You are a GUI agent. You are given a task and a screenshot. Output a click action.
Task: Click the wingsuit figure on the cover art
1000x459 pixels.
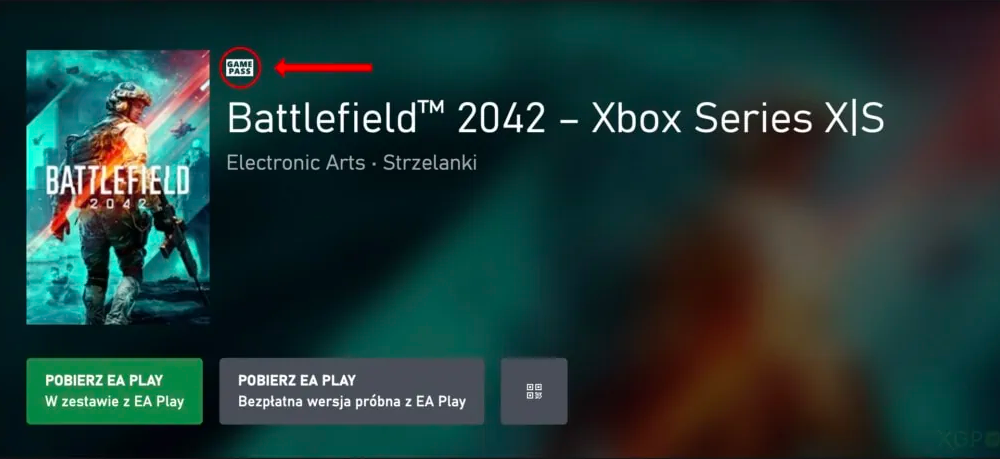(183, 128)
